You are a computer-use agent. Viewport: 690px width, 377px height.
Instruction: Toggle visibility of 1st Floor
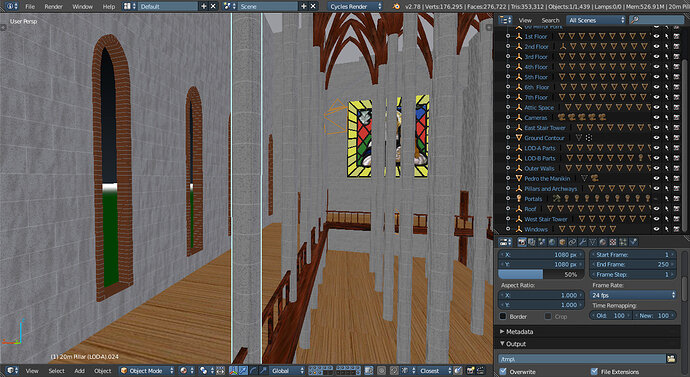click(x=657, y=37)
